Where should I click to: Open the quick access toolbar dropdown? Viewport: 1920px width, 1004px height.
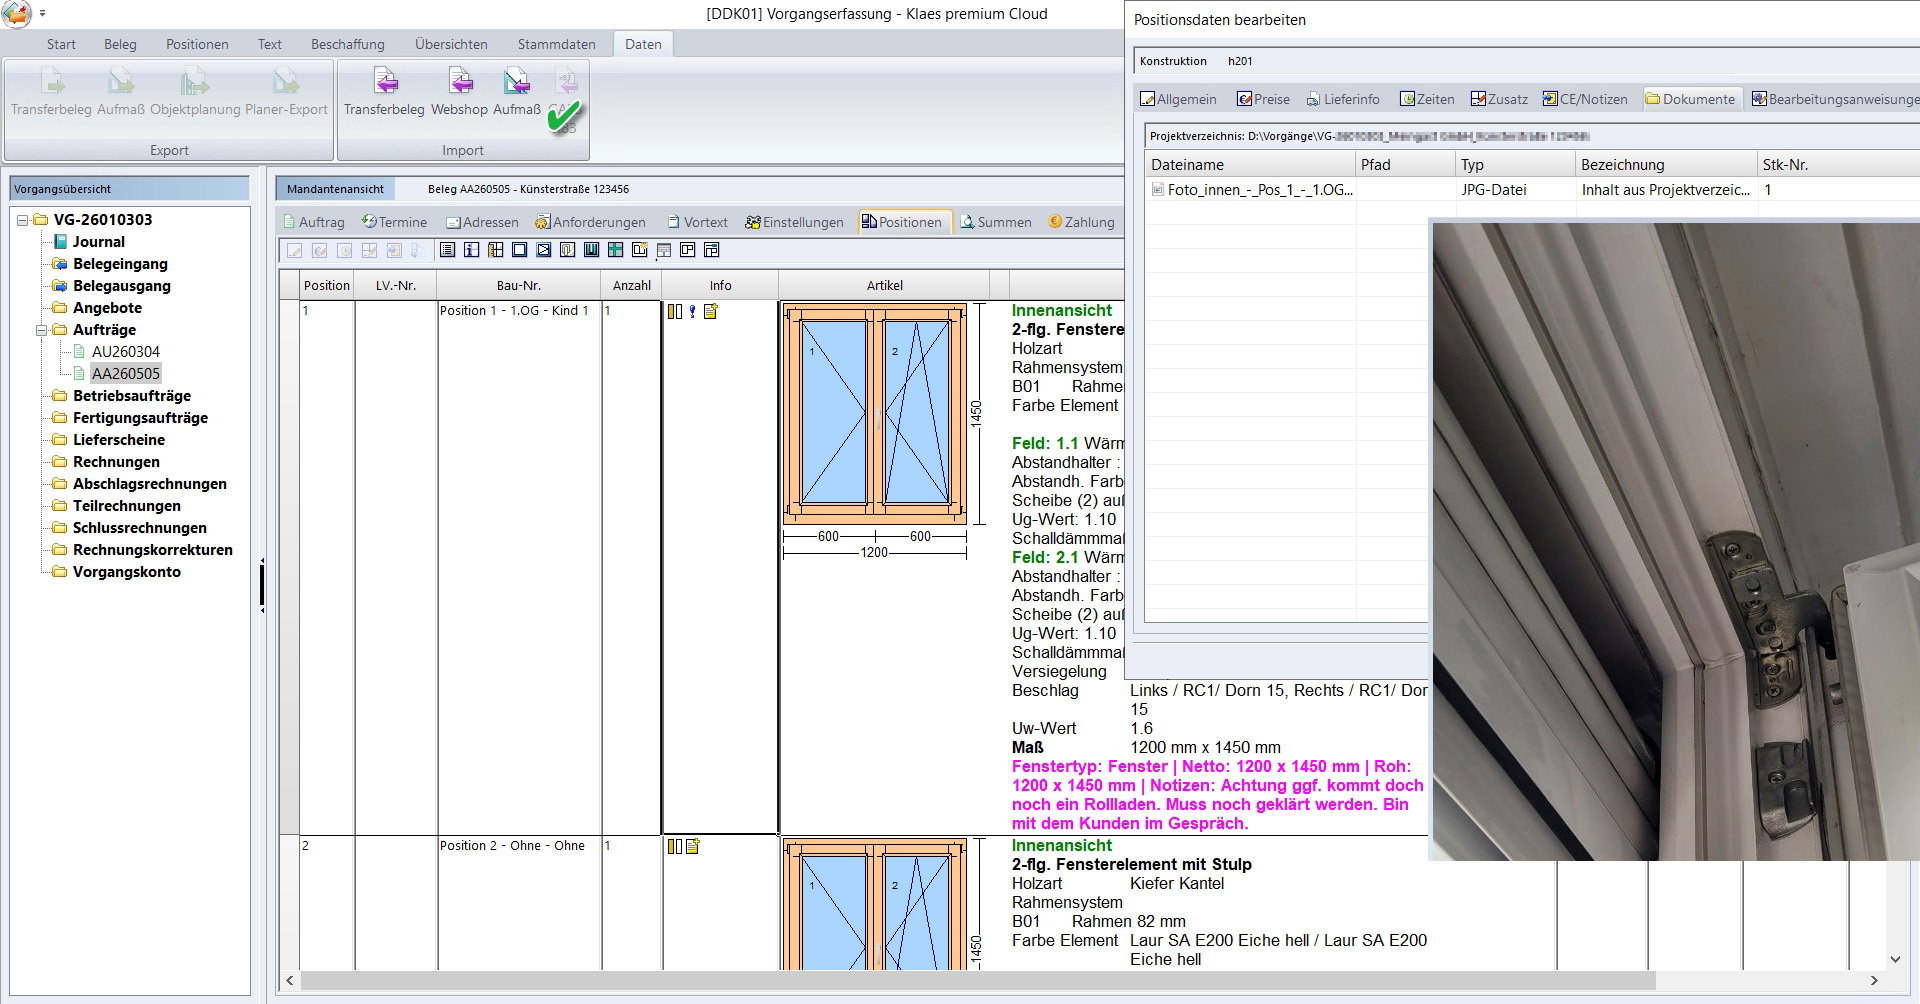pos(42,14)
